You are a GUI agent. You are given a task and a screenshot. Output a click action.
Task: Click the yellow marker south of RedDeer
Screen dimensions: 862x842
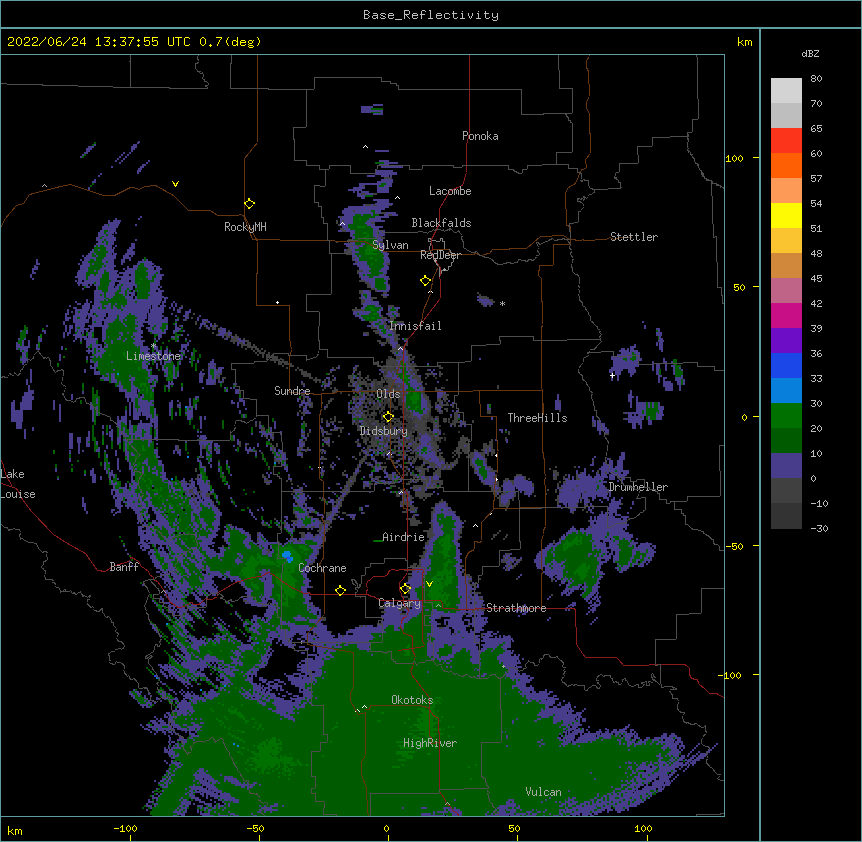pos(425,281)
